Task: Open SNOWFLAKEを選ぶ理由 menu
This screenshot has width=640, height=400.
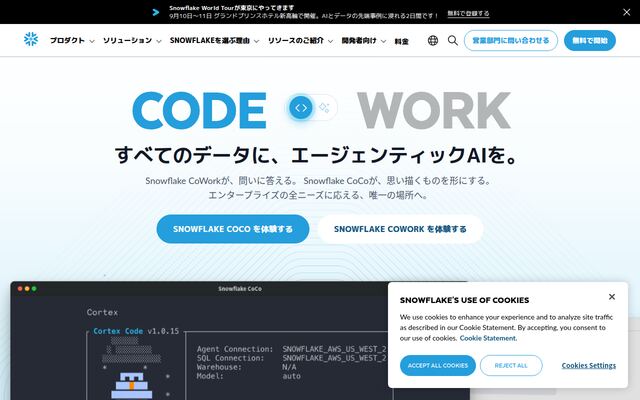Action: point(209,40)
